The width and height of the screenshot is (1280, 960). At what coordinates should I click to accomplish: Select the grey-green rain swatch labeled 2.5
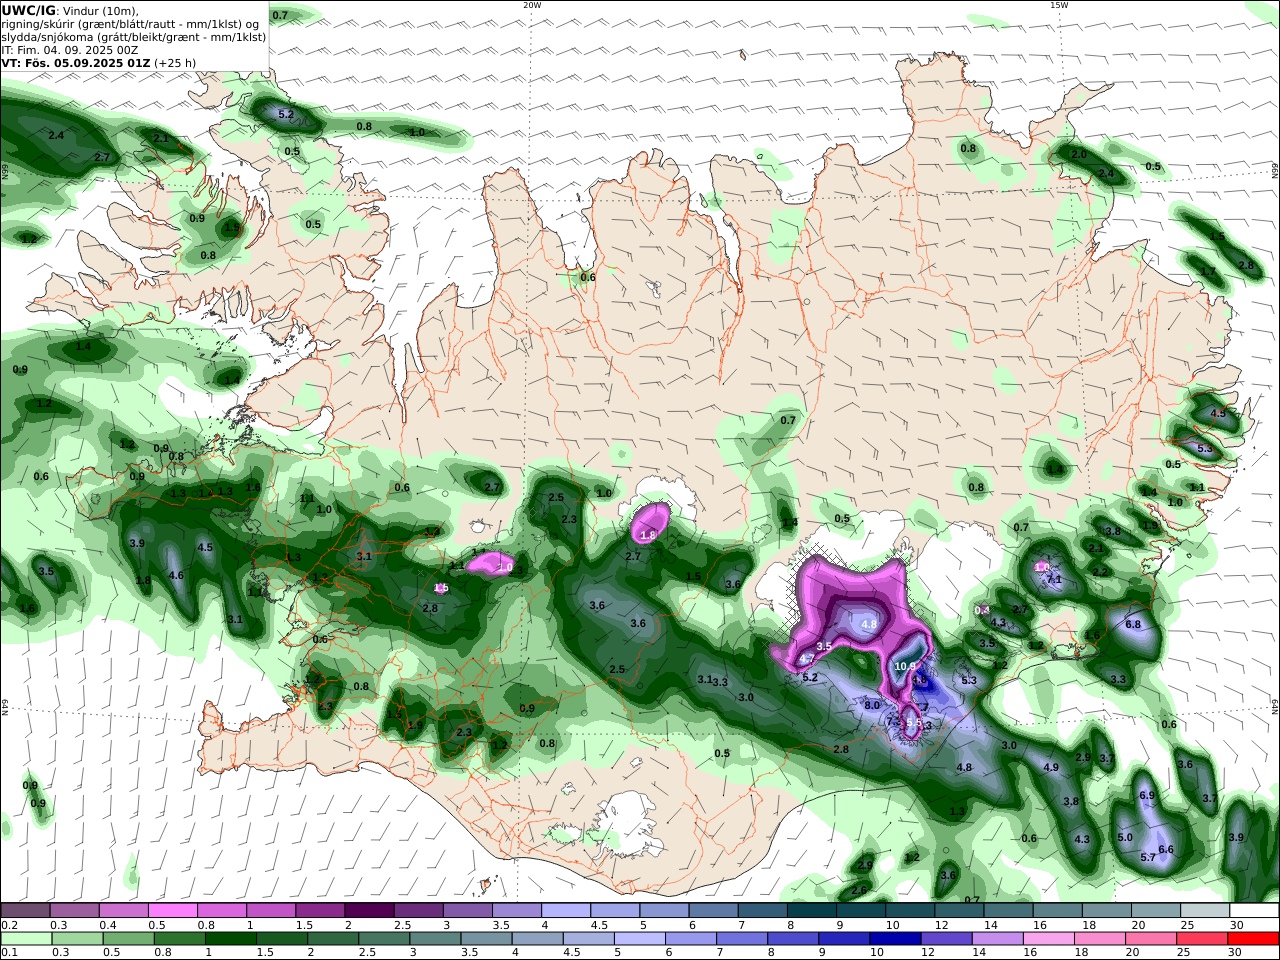pos(383,939)
